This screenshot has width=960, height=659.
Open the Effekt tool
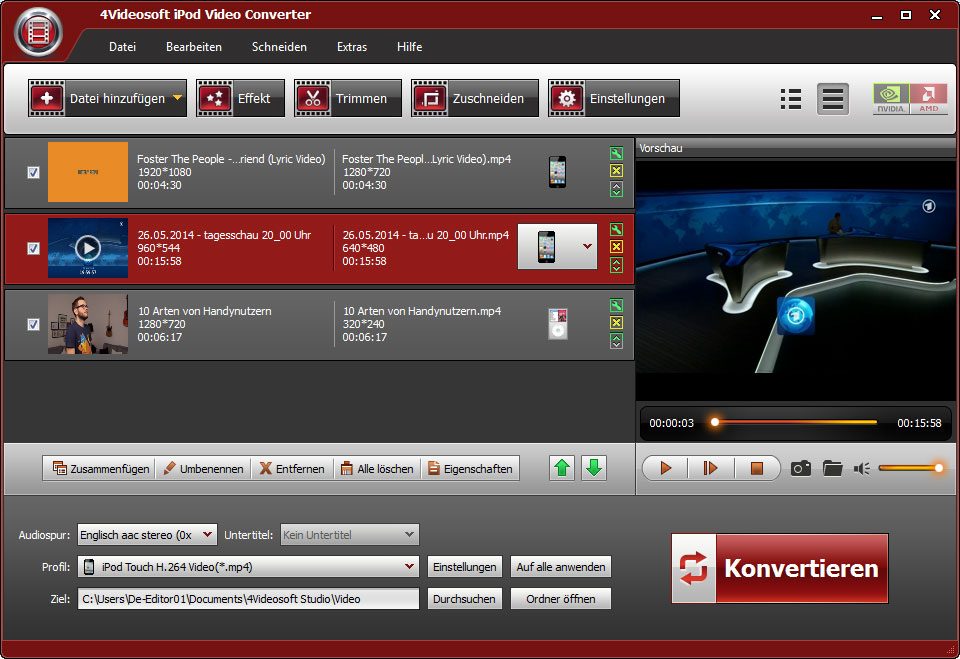click(x=240, y=98)
